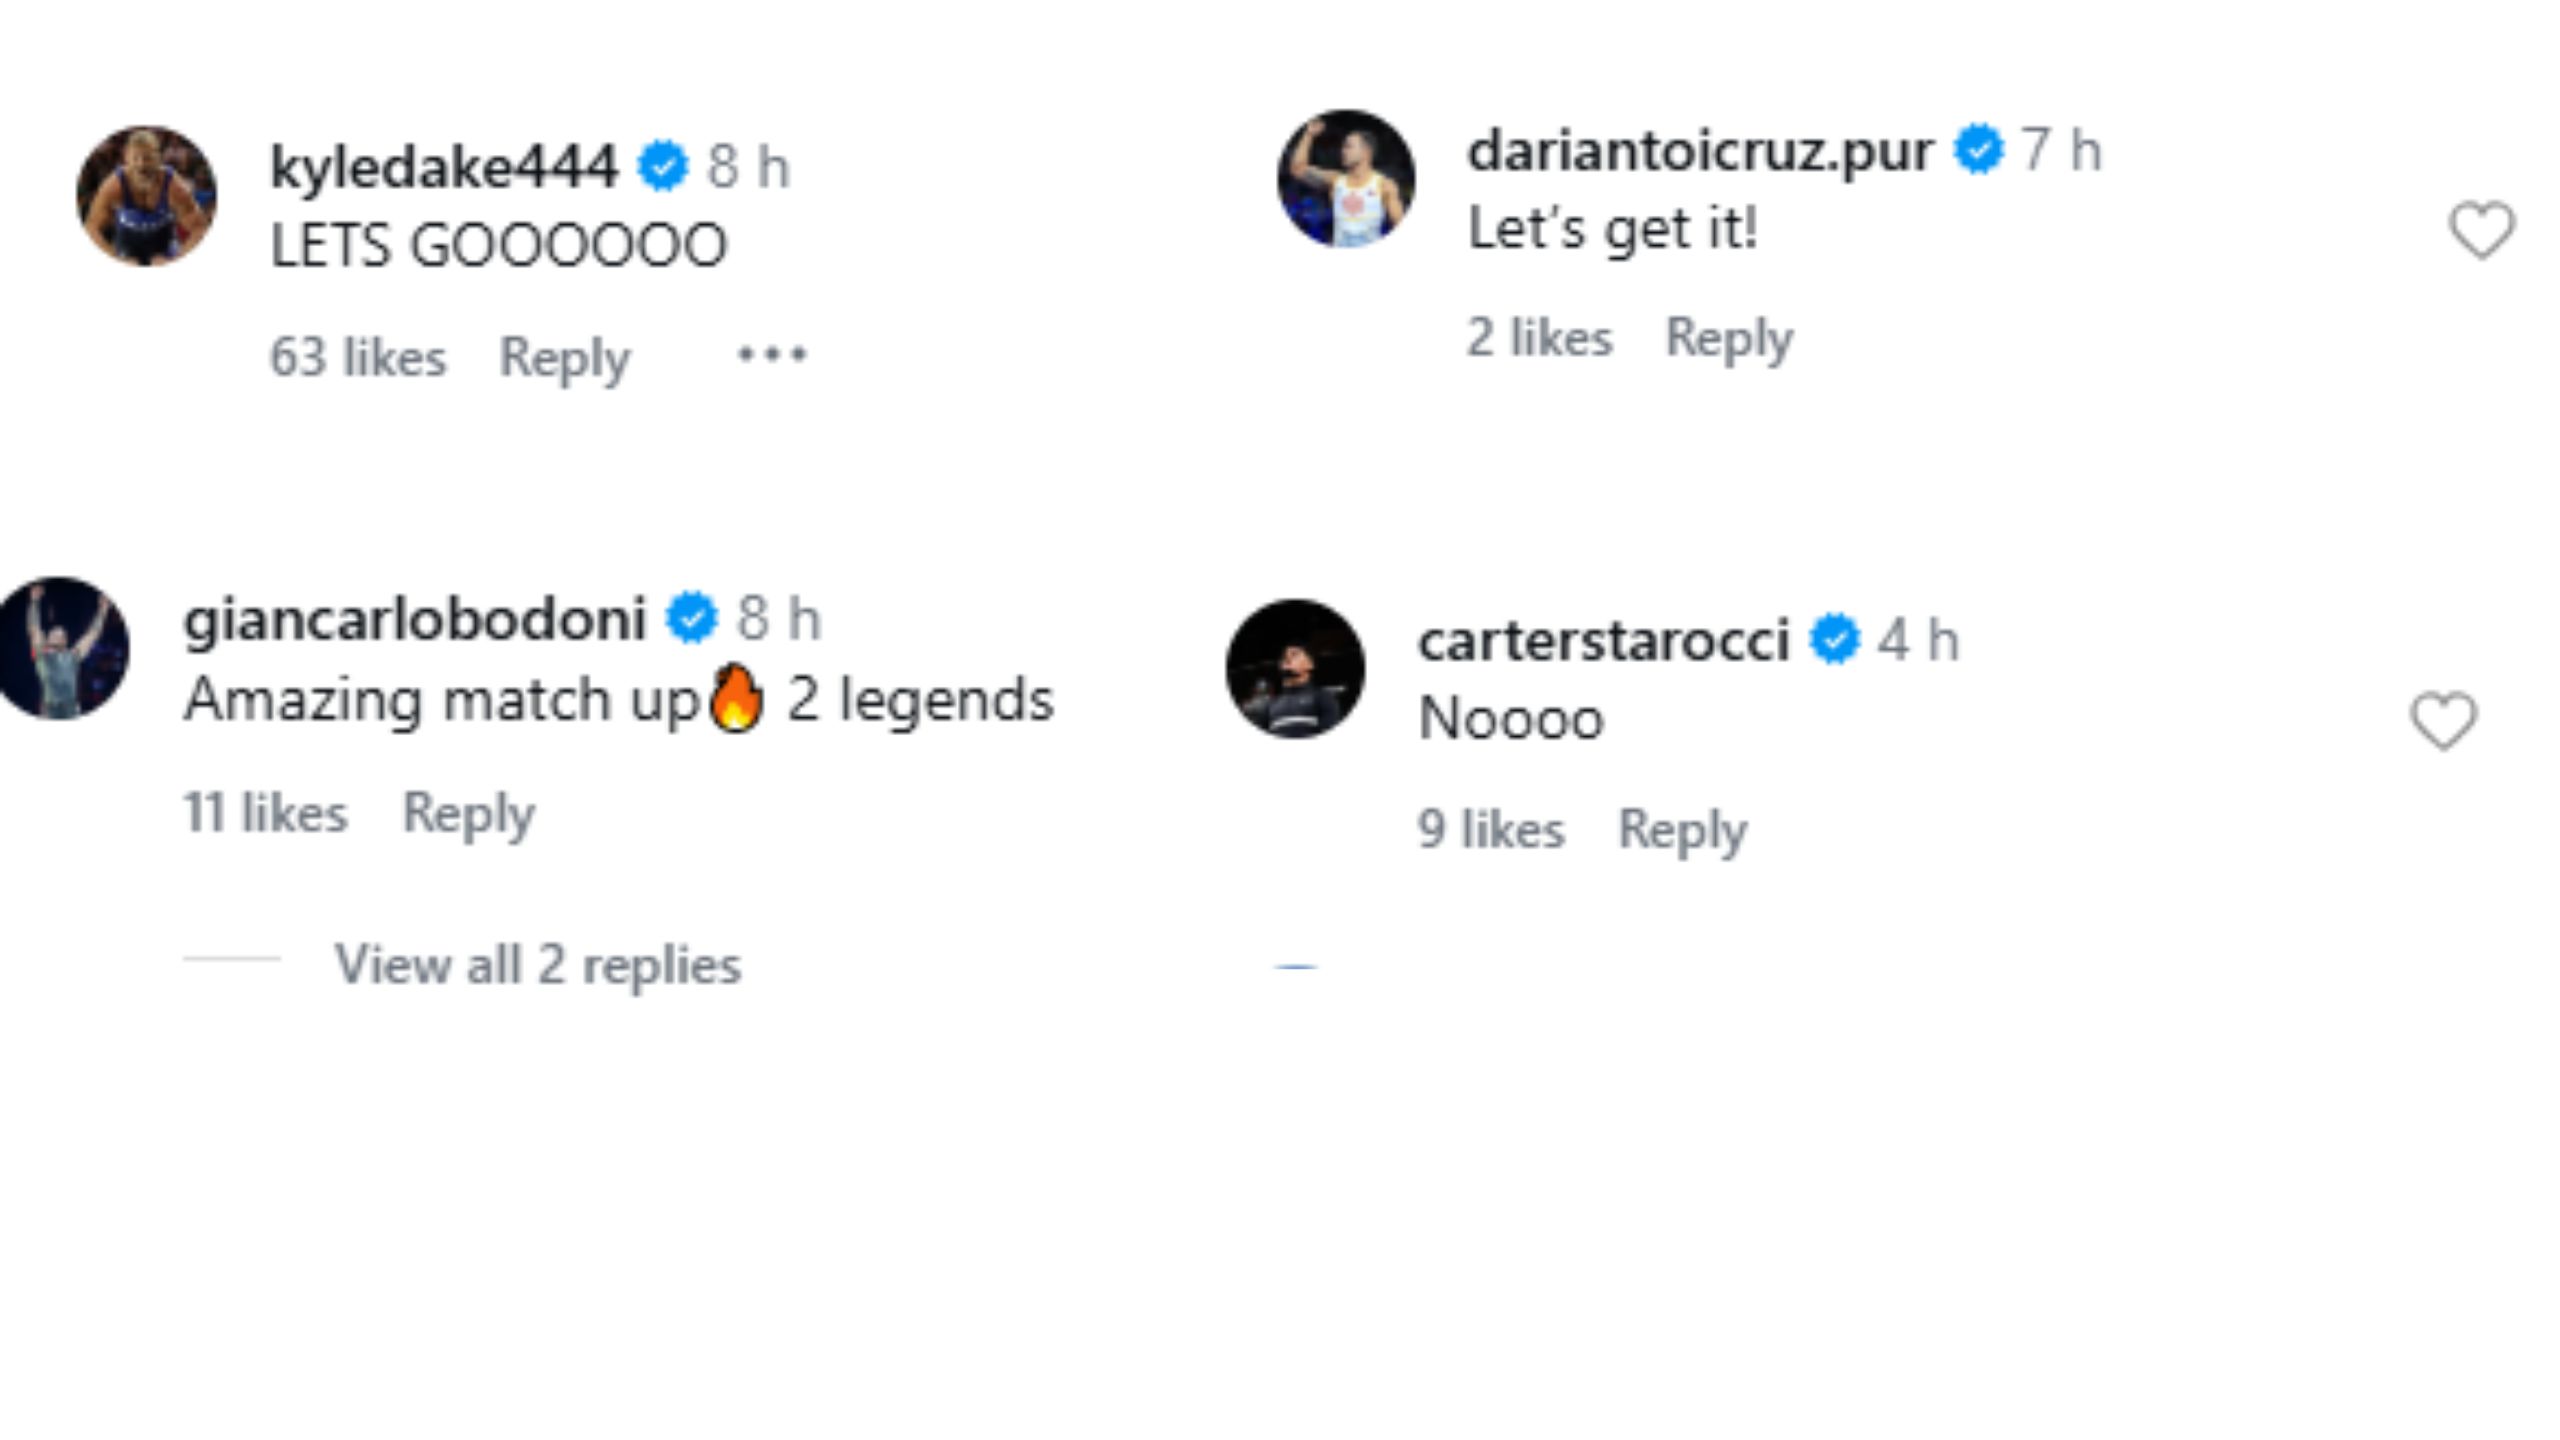Reply to carterstarocci's Noooo comment

point(1682,829)
